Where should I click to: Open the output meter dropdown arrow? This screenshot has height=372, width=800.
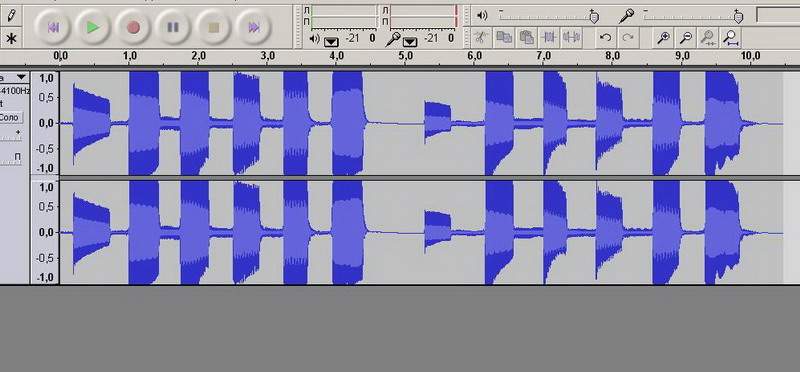click(x=331, y=41)
